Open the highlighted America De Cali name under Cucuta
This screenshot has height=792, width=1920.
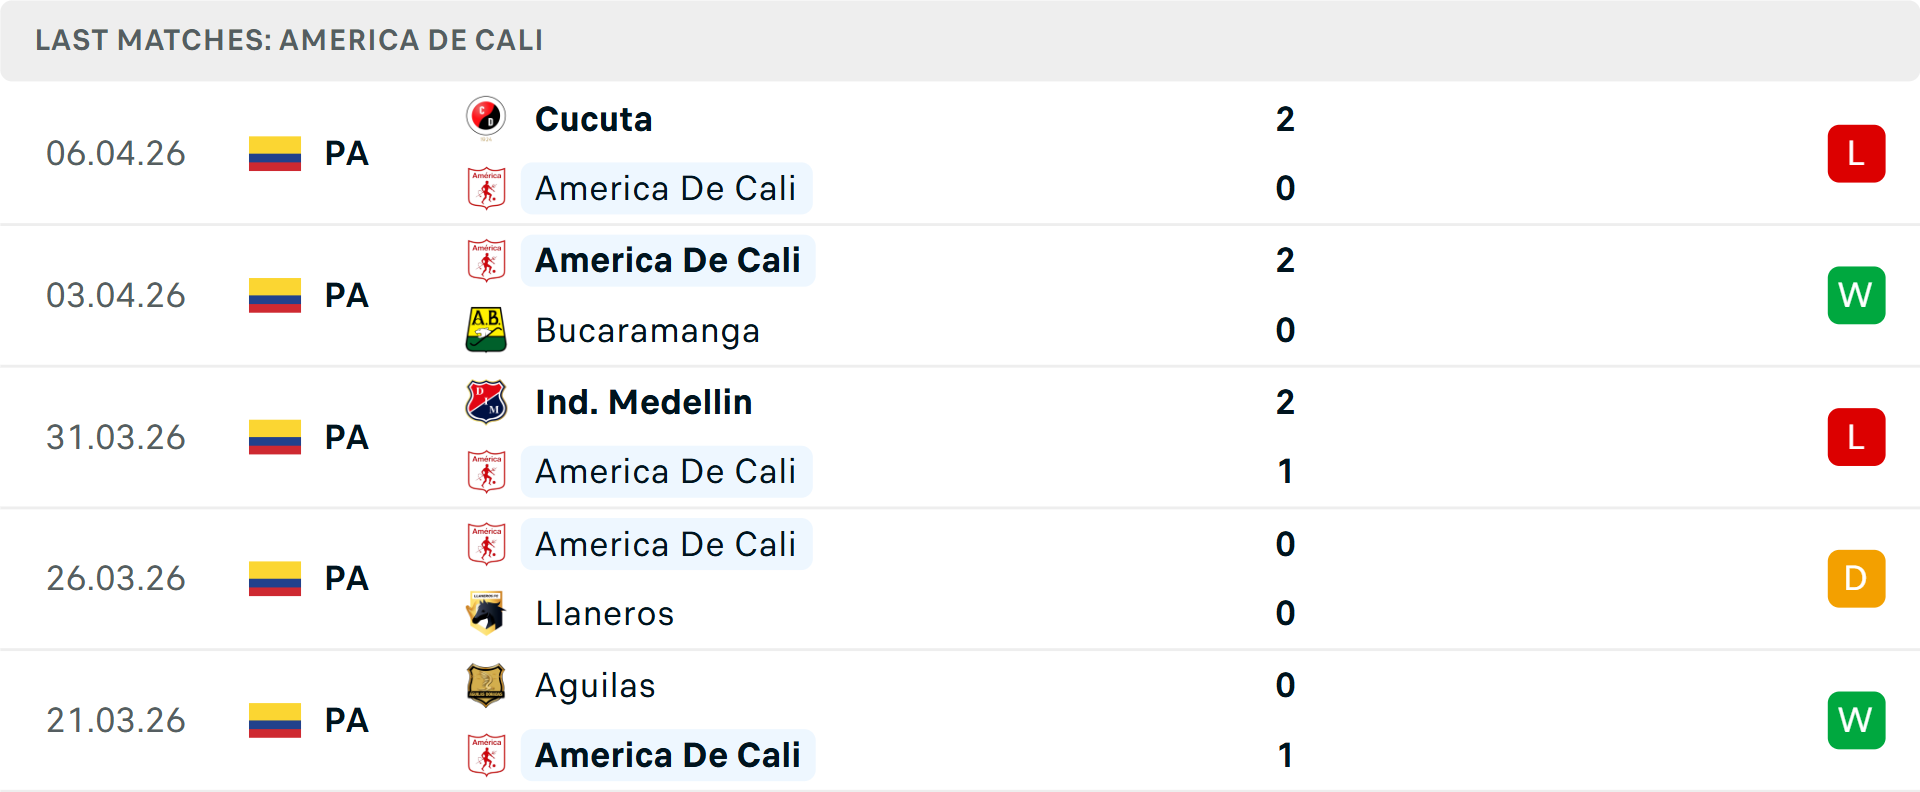coord(666,188)
